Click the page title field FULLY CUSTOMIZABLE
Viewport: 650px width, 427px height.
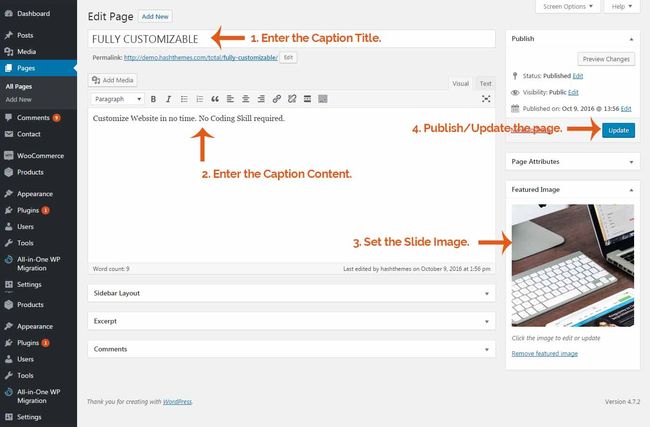[x=291, y=39]
